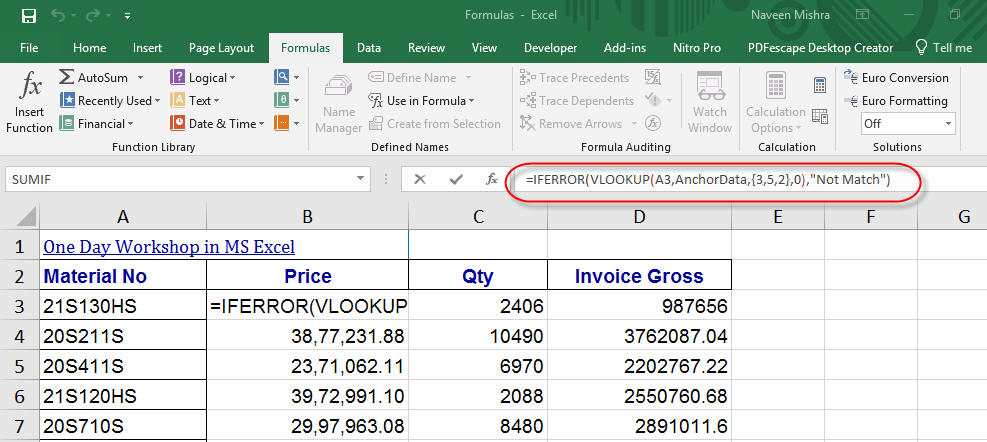Select column A header
This screenshot has width=987, height=442.
pos(123,217)
